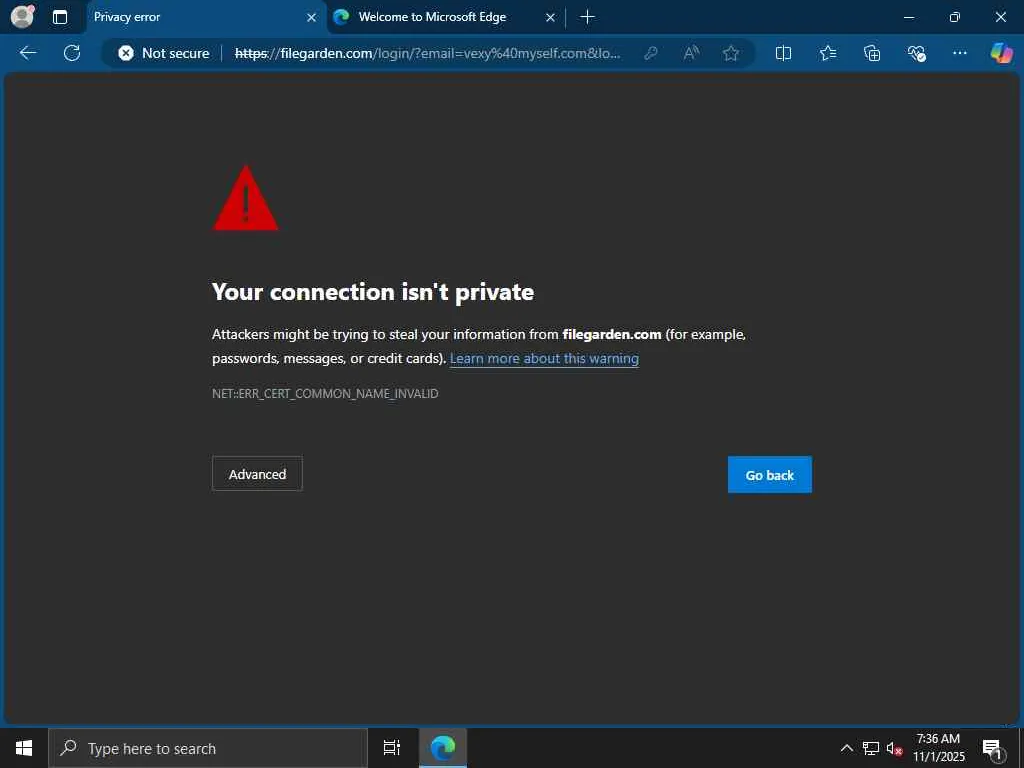Open the Favorites list icon

tap(827, 53)
